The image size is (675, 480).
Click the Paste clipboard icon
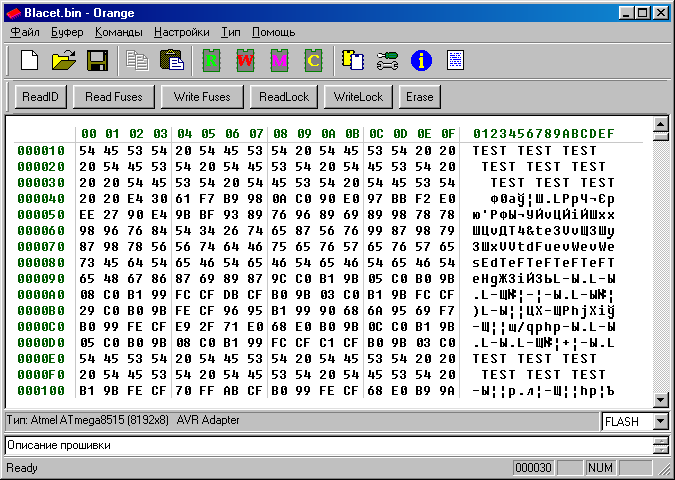click(x=171, y=60)
